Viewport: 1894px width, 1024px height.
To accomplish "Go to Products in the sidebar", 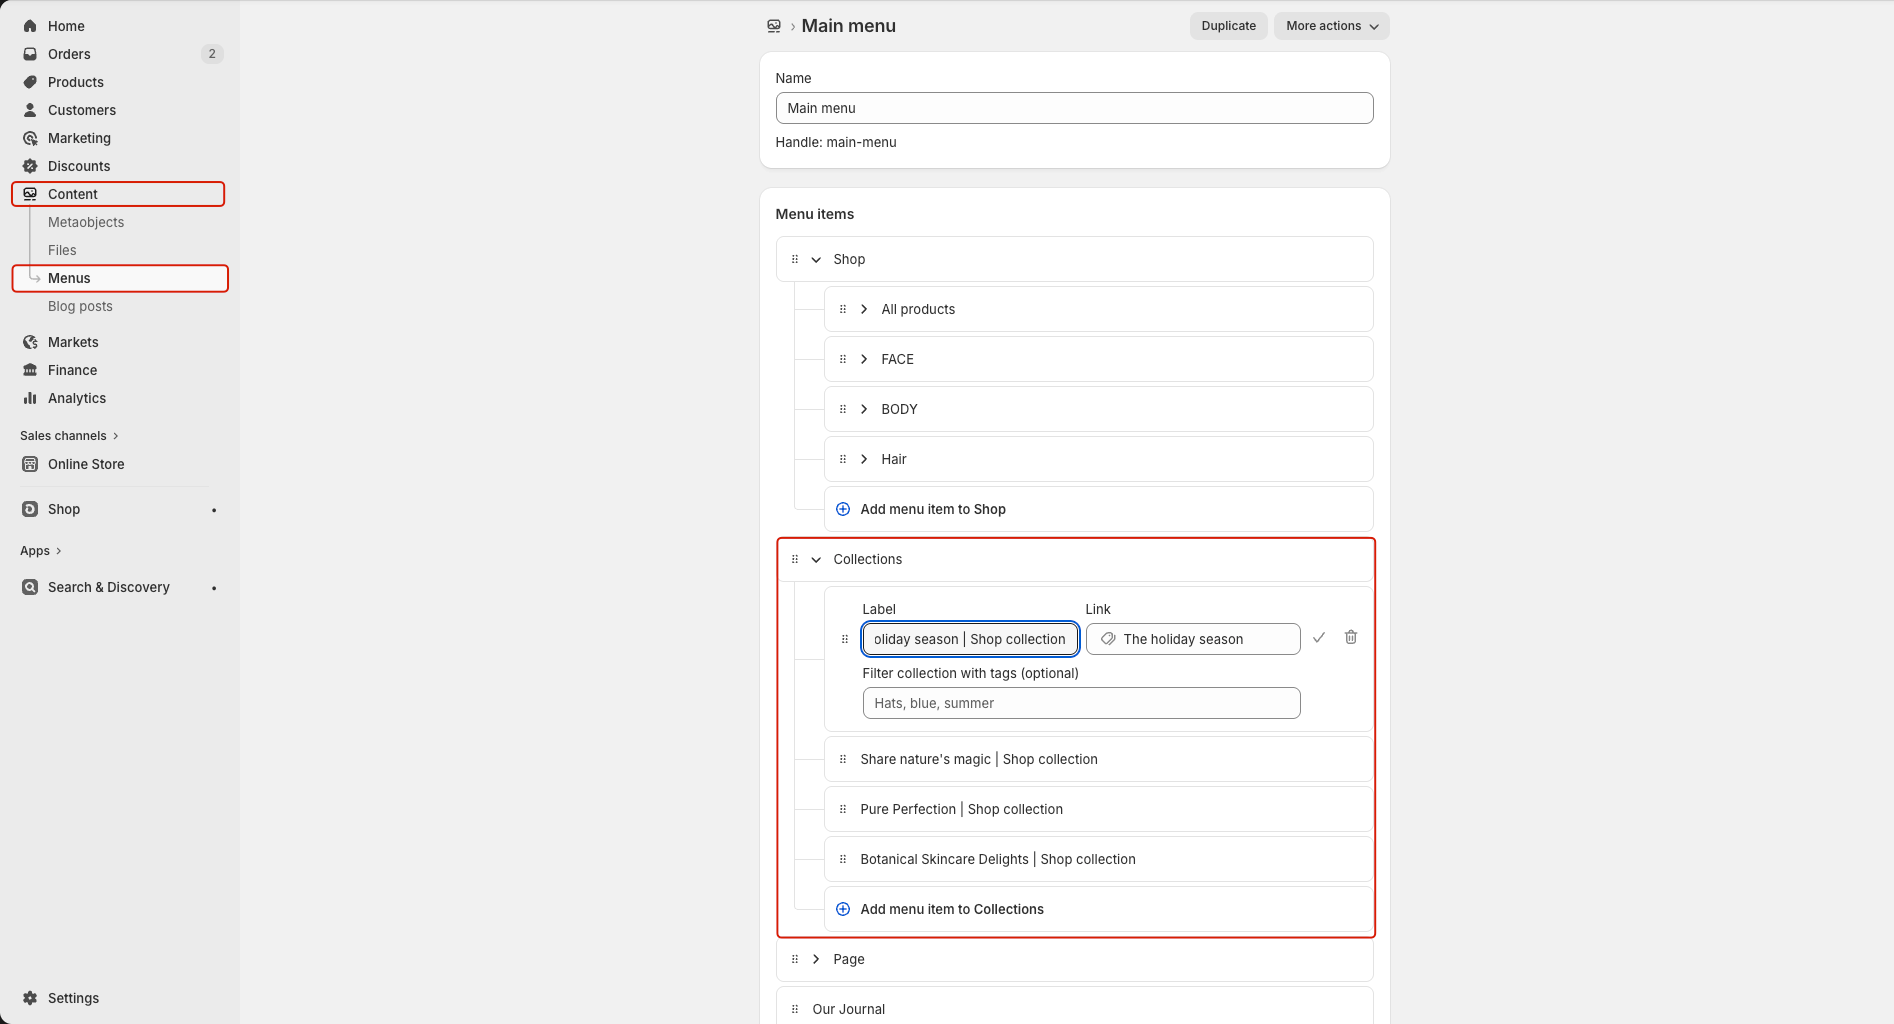I will [75, 82].
